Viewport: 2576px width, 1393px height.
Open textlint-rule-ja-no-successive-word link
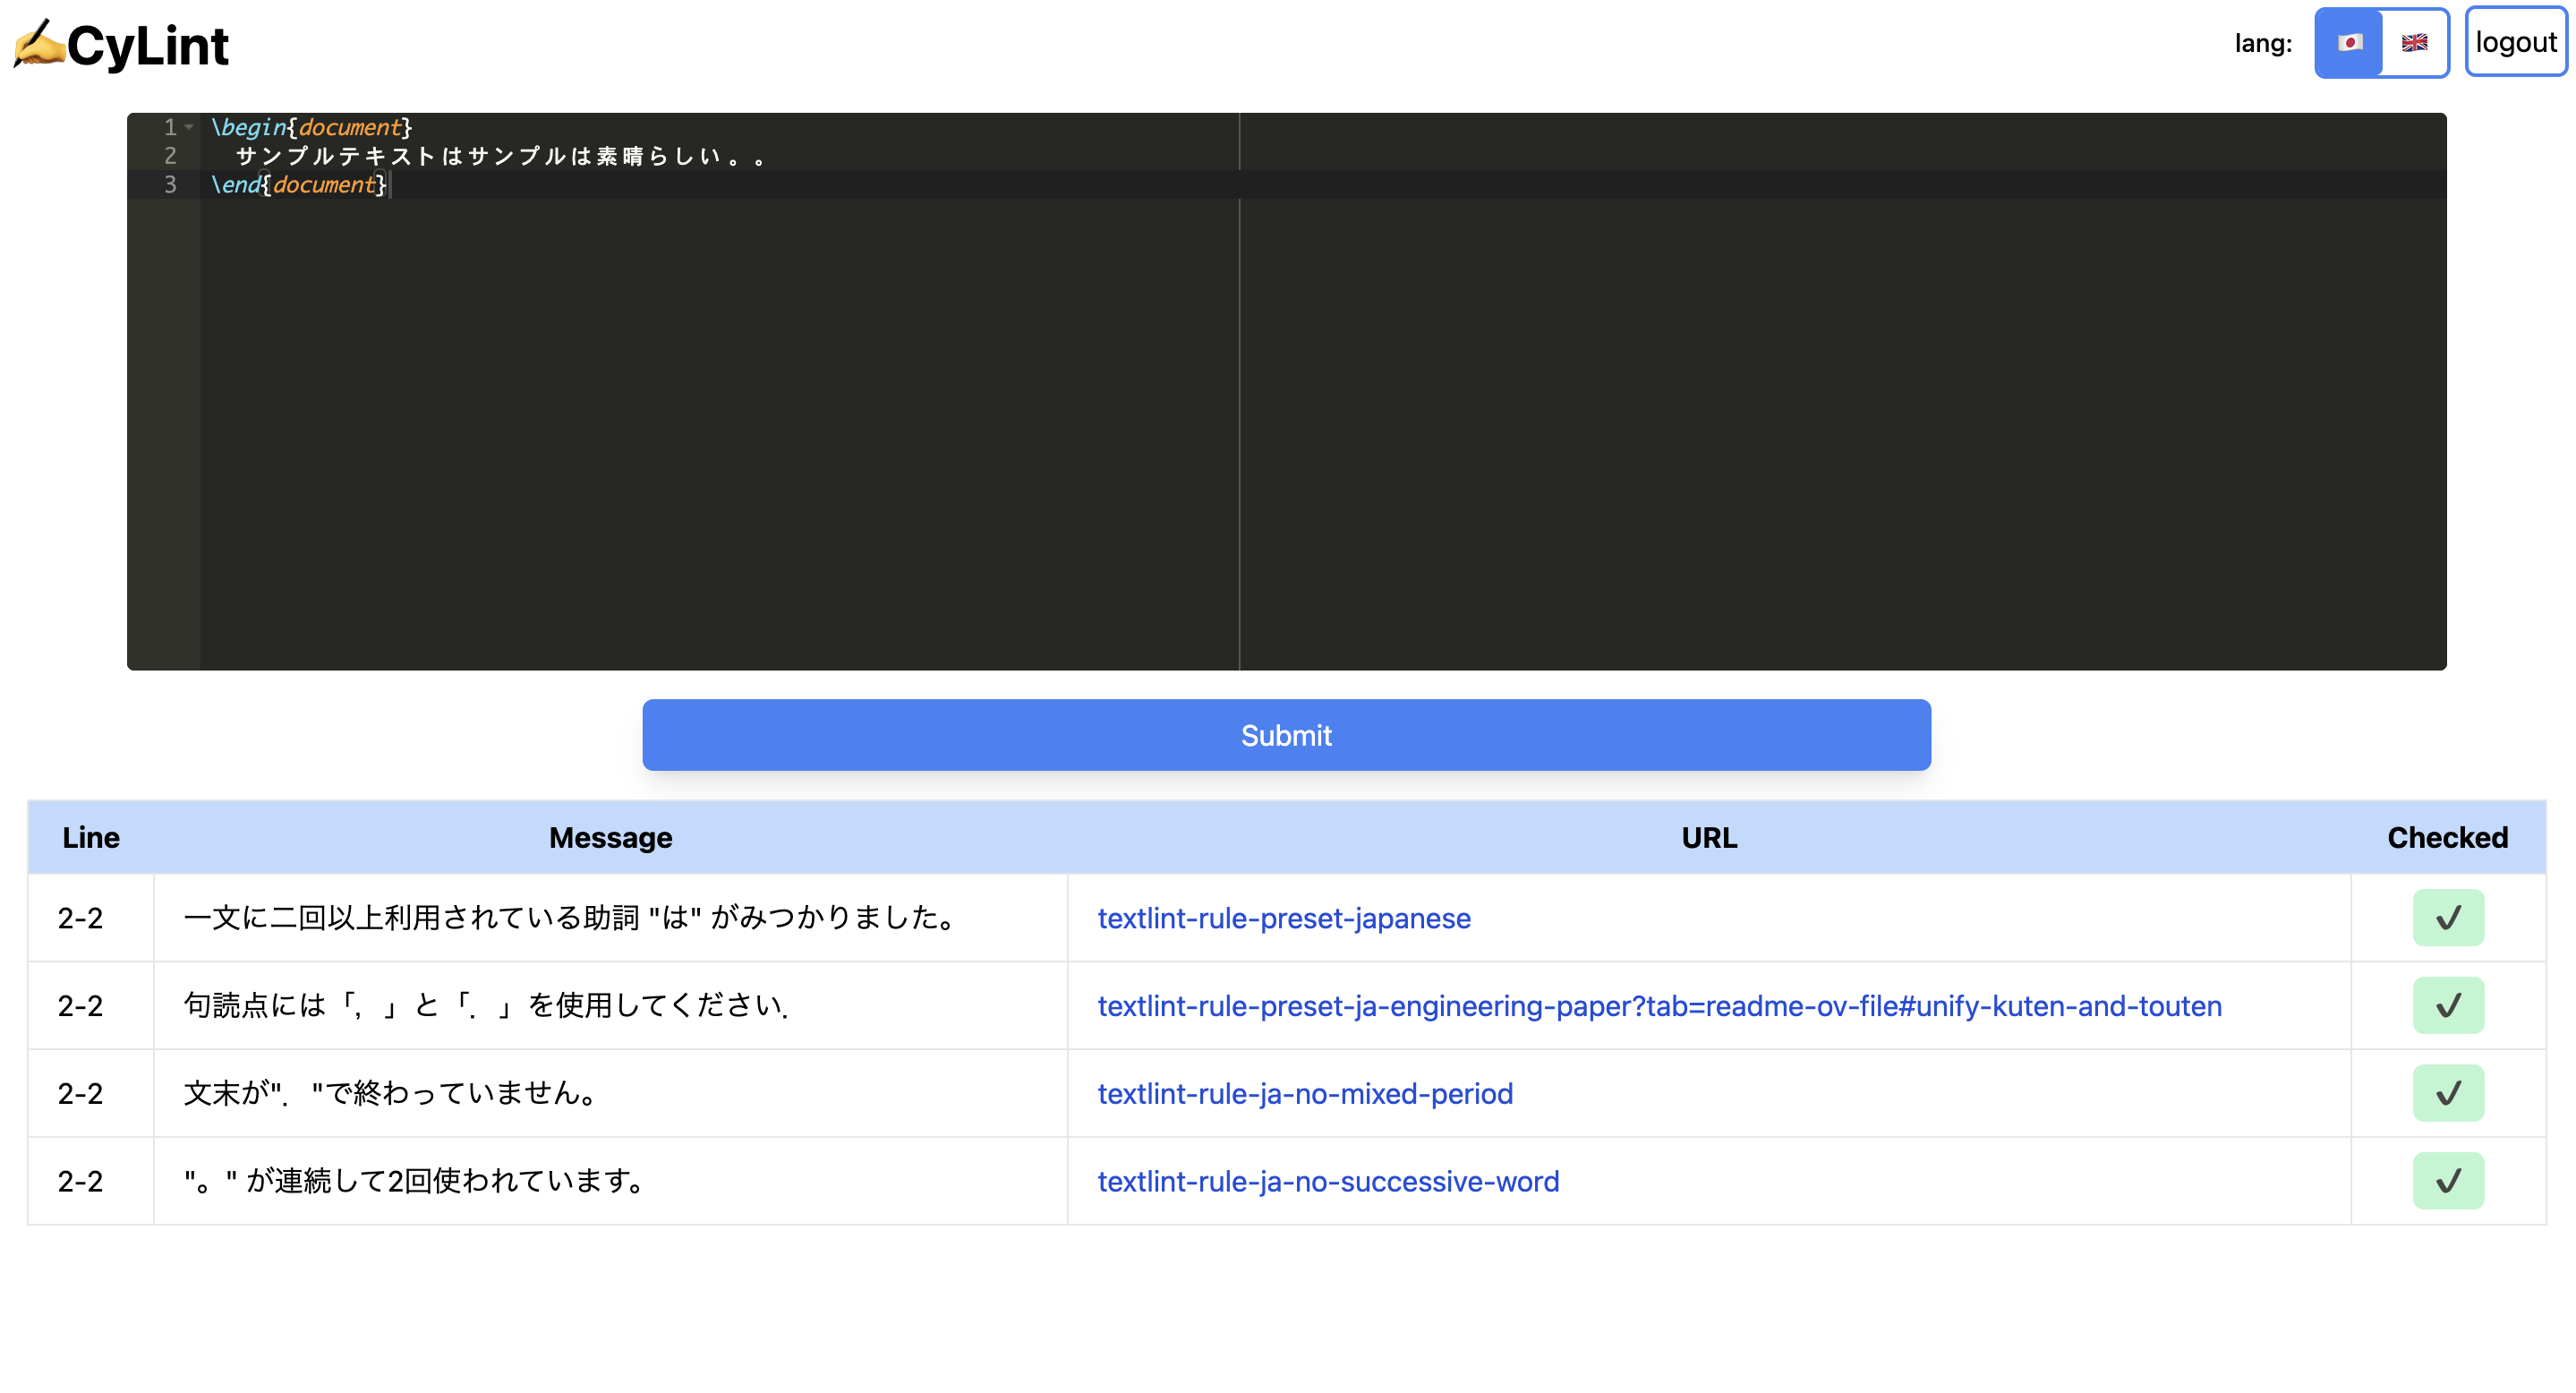click(1327, 1182)
